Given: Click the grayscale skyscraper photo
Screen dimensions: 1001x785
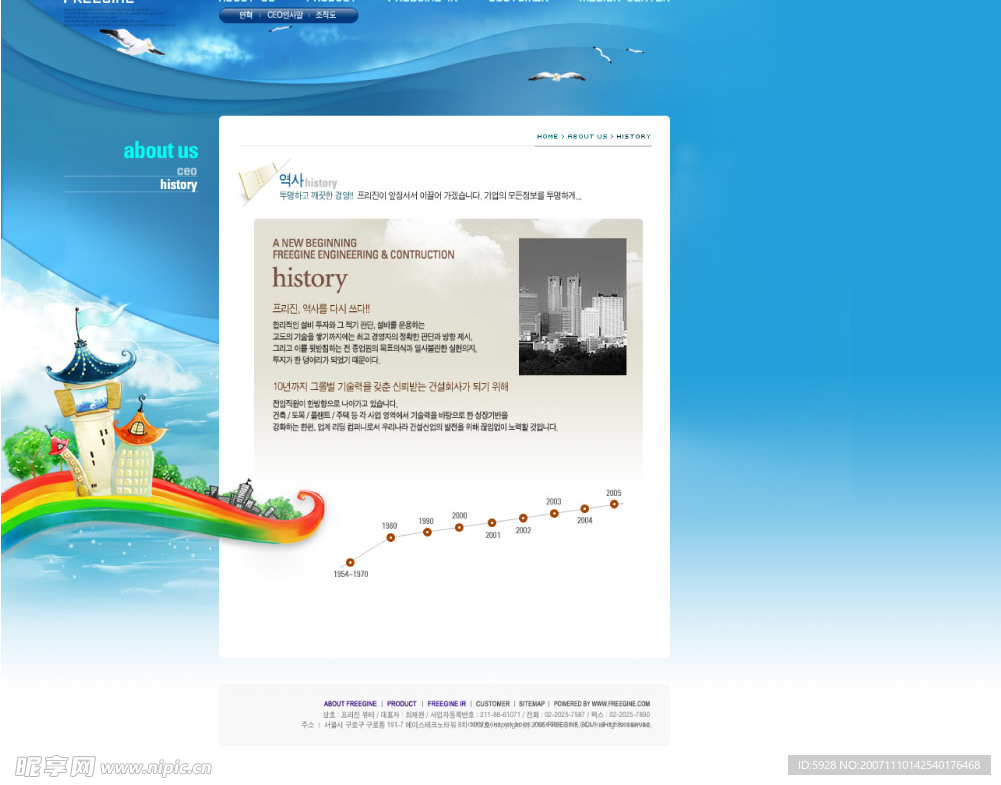Looking at the screenshot, I should coord(573,306).
